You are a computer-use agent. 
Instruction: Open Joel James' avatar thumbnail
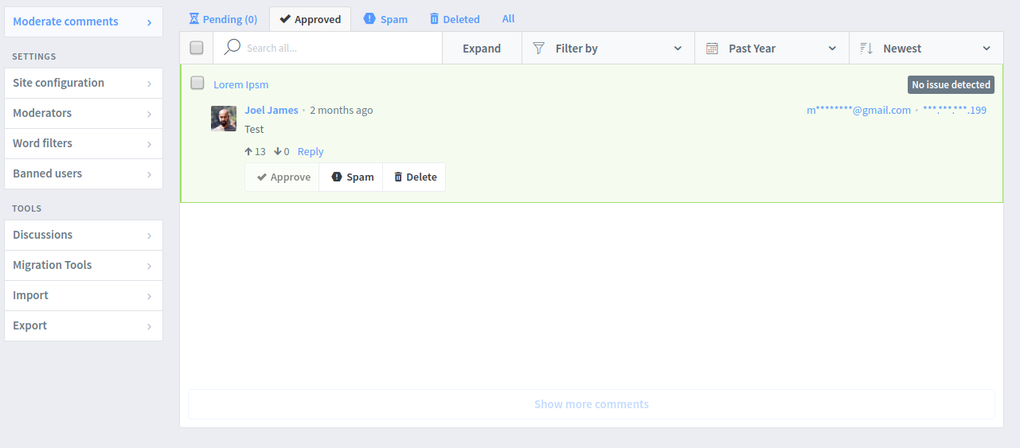[x=224, y=118]
